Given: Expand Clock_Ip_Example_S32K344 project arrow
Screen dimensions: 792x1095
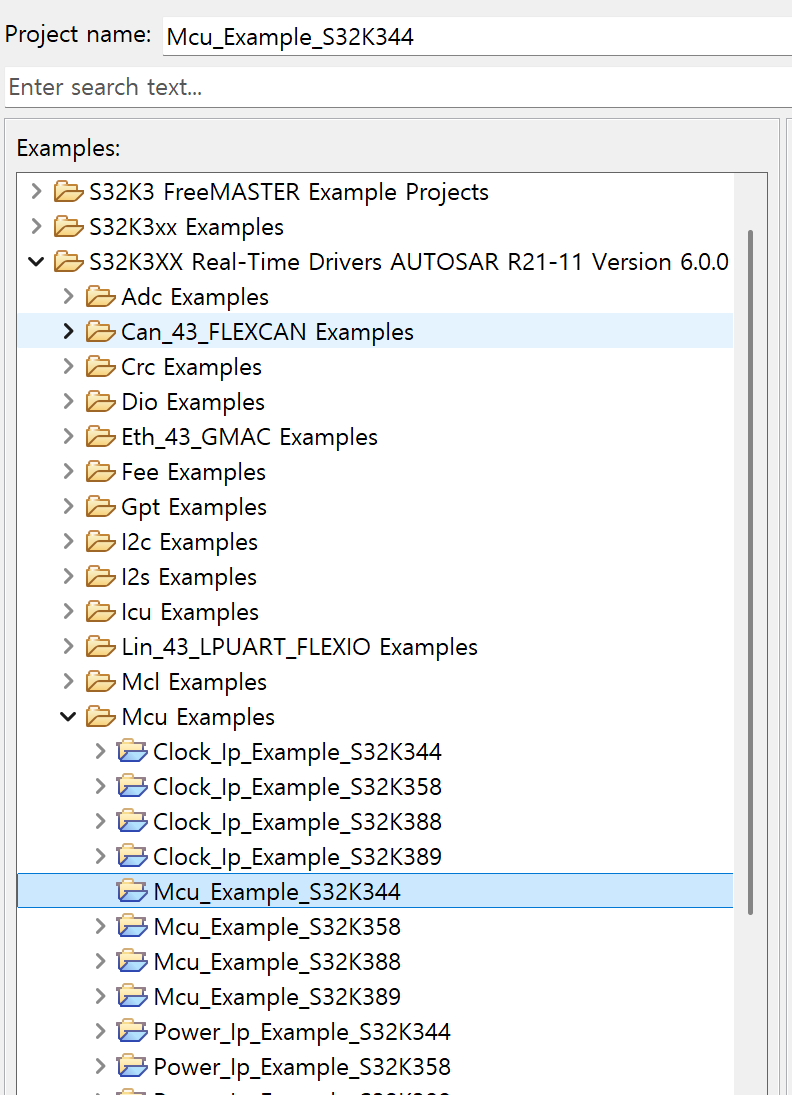Looking at the screenshot, I should [x=101, y=751].
